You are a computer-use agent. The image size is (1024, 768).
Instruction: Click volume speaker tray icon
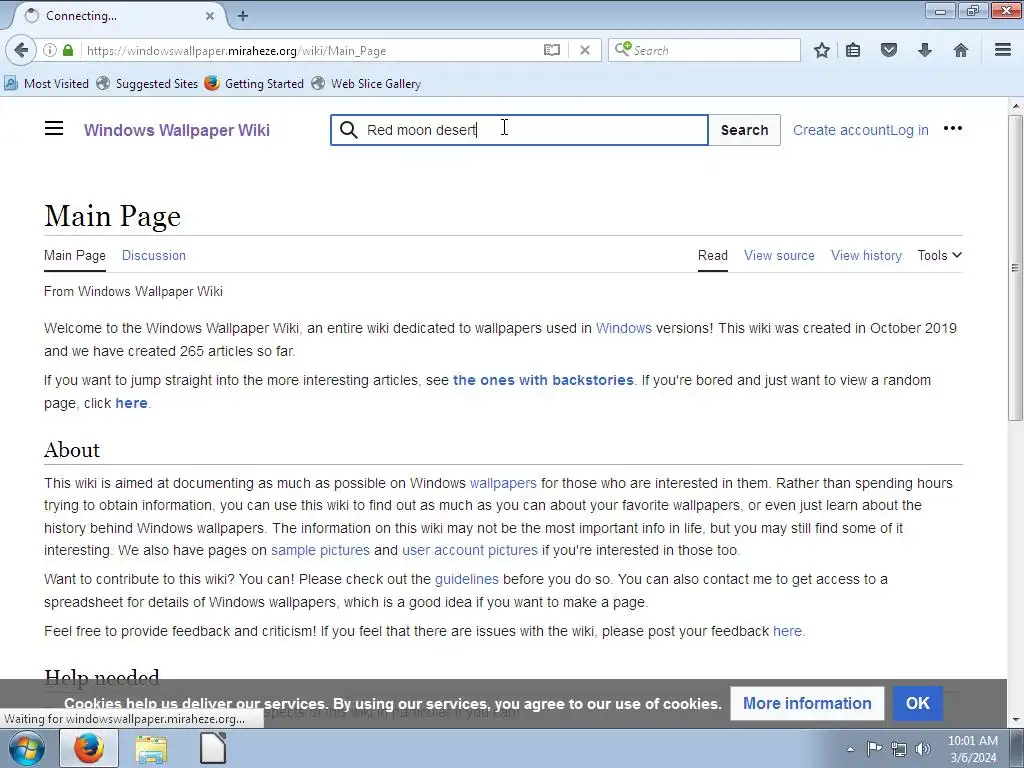point(923,749)
